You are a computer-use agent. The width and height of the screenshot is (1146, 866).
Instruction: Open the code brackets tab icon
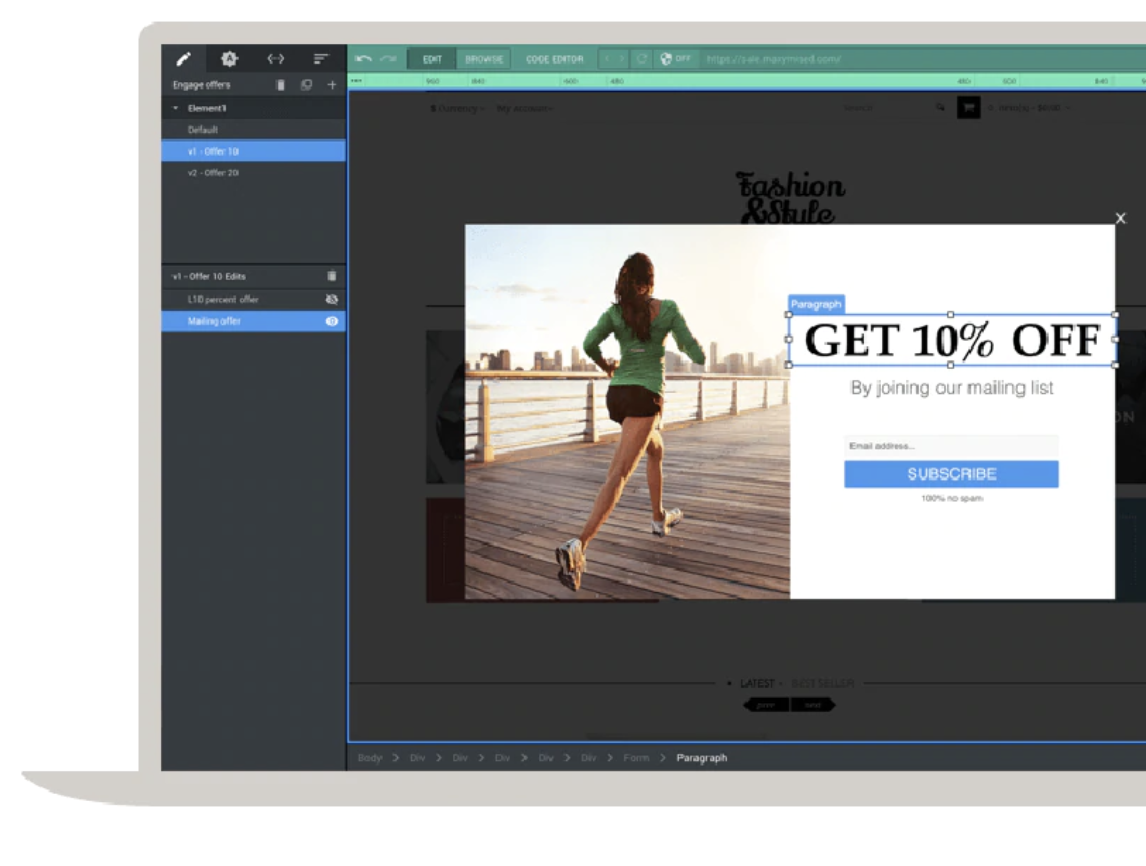tap(276, 58)
